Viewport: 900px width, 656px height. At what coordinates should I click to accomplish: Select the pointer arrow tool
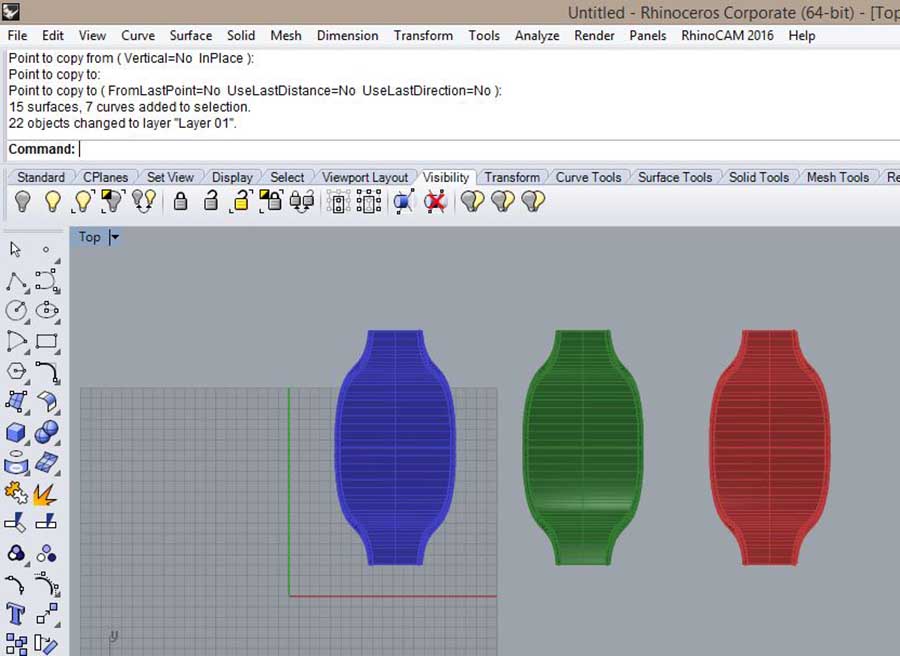coord(15,250)
